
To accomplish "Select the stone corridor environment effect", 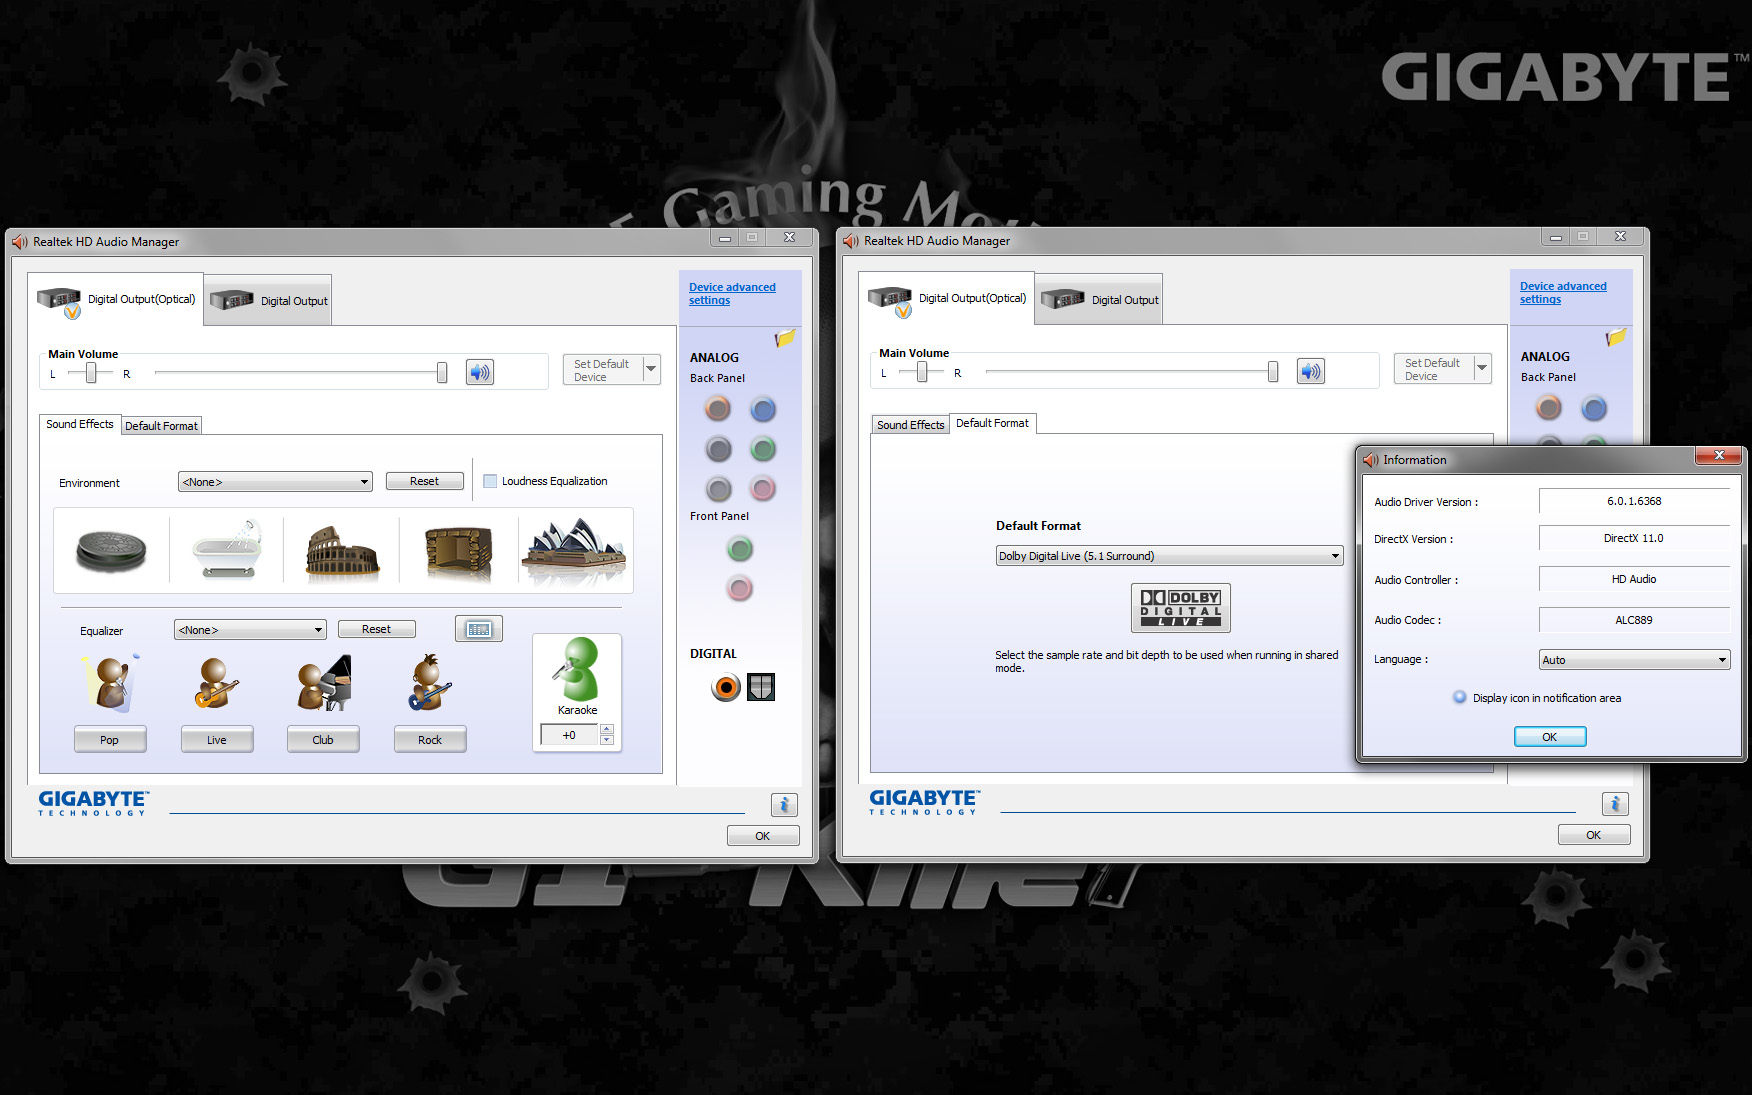I will [459, 553].
